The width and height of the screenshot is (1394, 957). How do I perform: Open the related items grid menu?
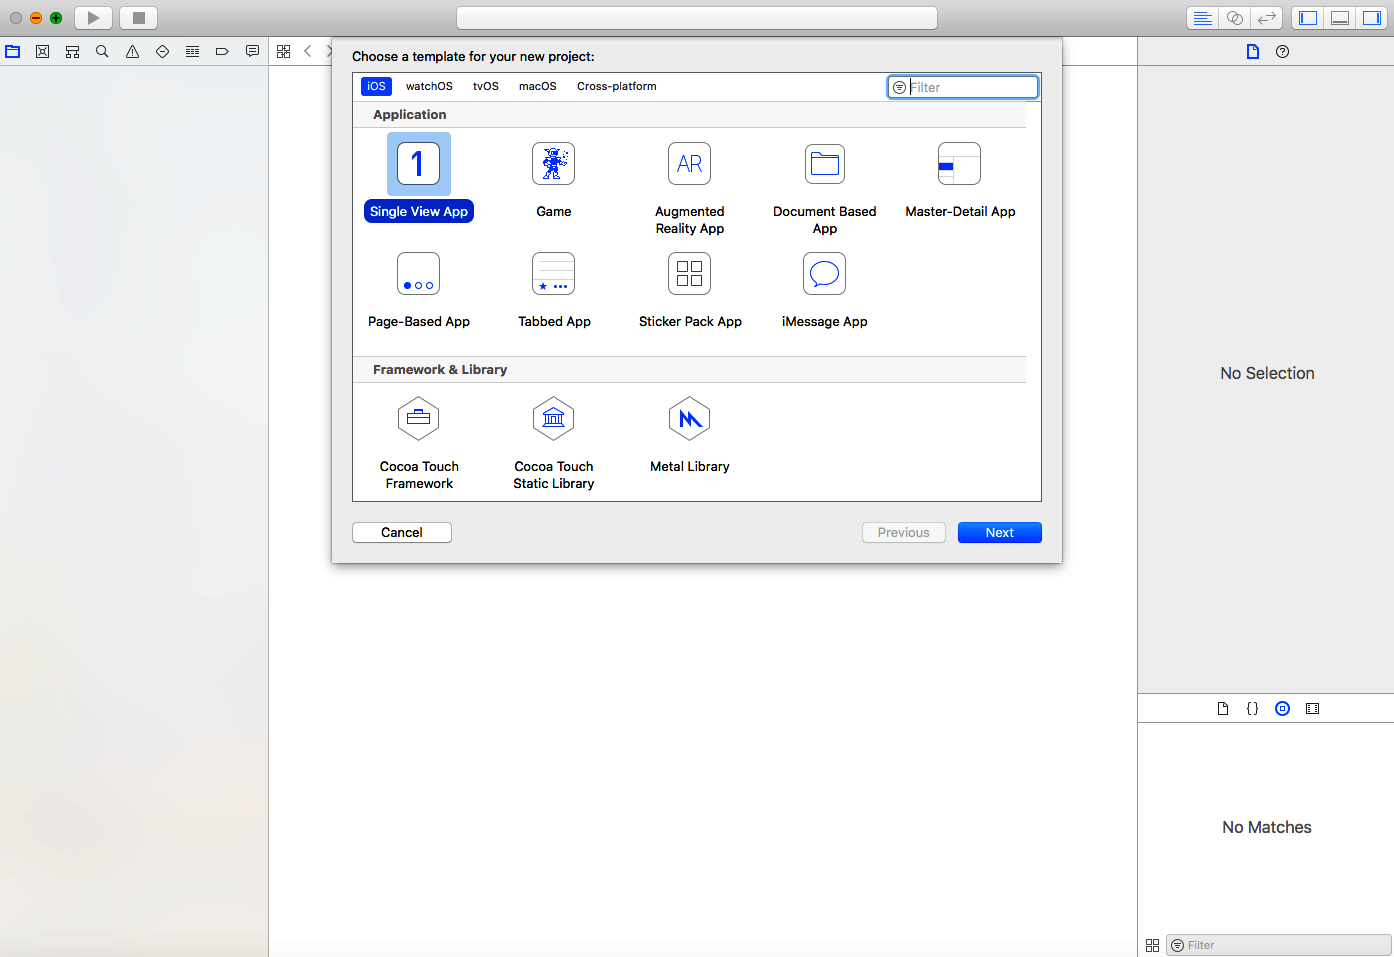pos(284,51)
